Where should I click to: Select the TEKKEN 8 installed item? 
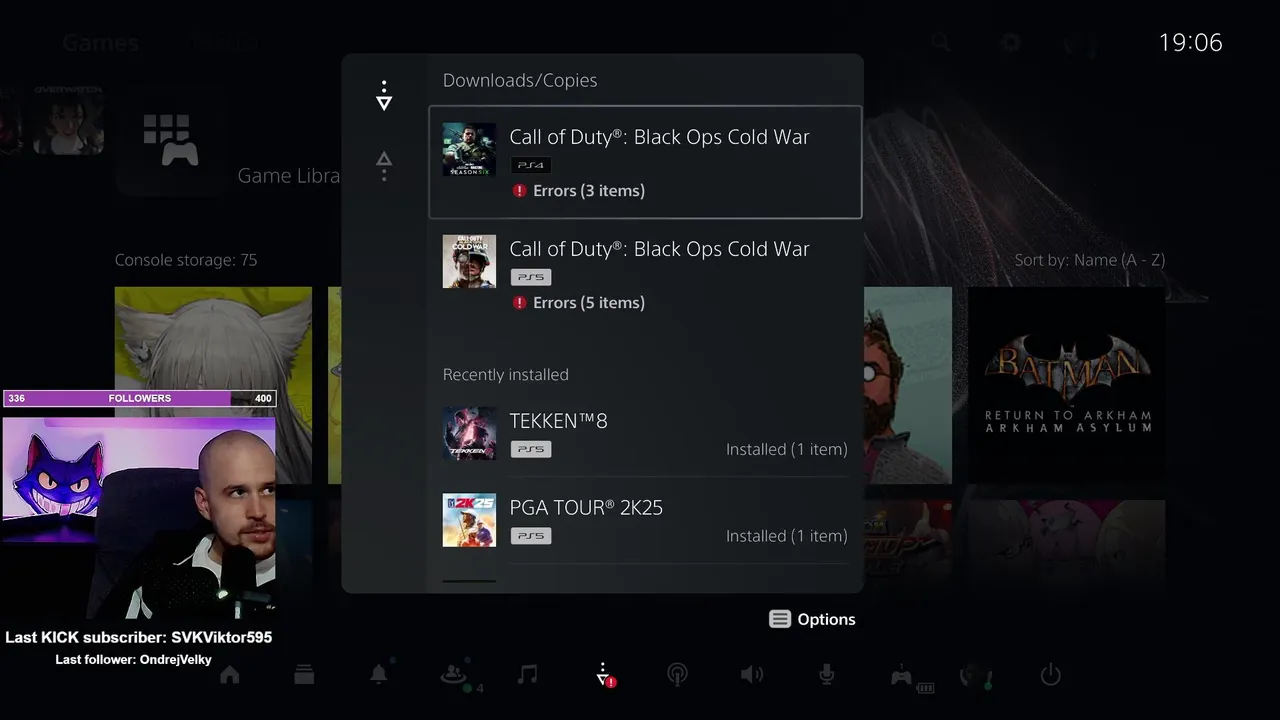coord(645,433)
